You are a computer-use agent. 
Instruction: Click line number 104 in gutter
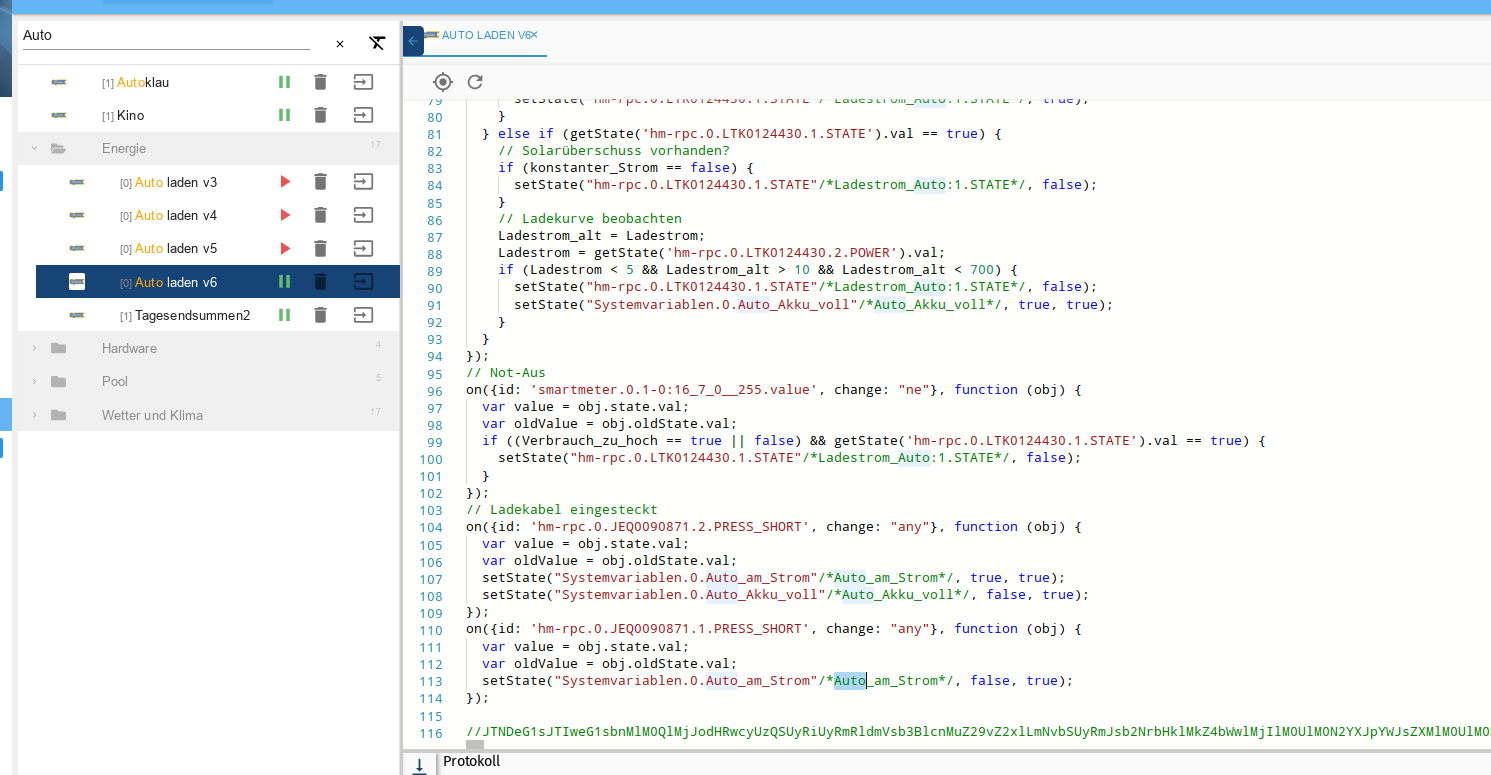431,527
